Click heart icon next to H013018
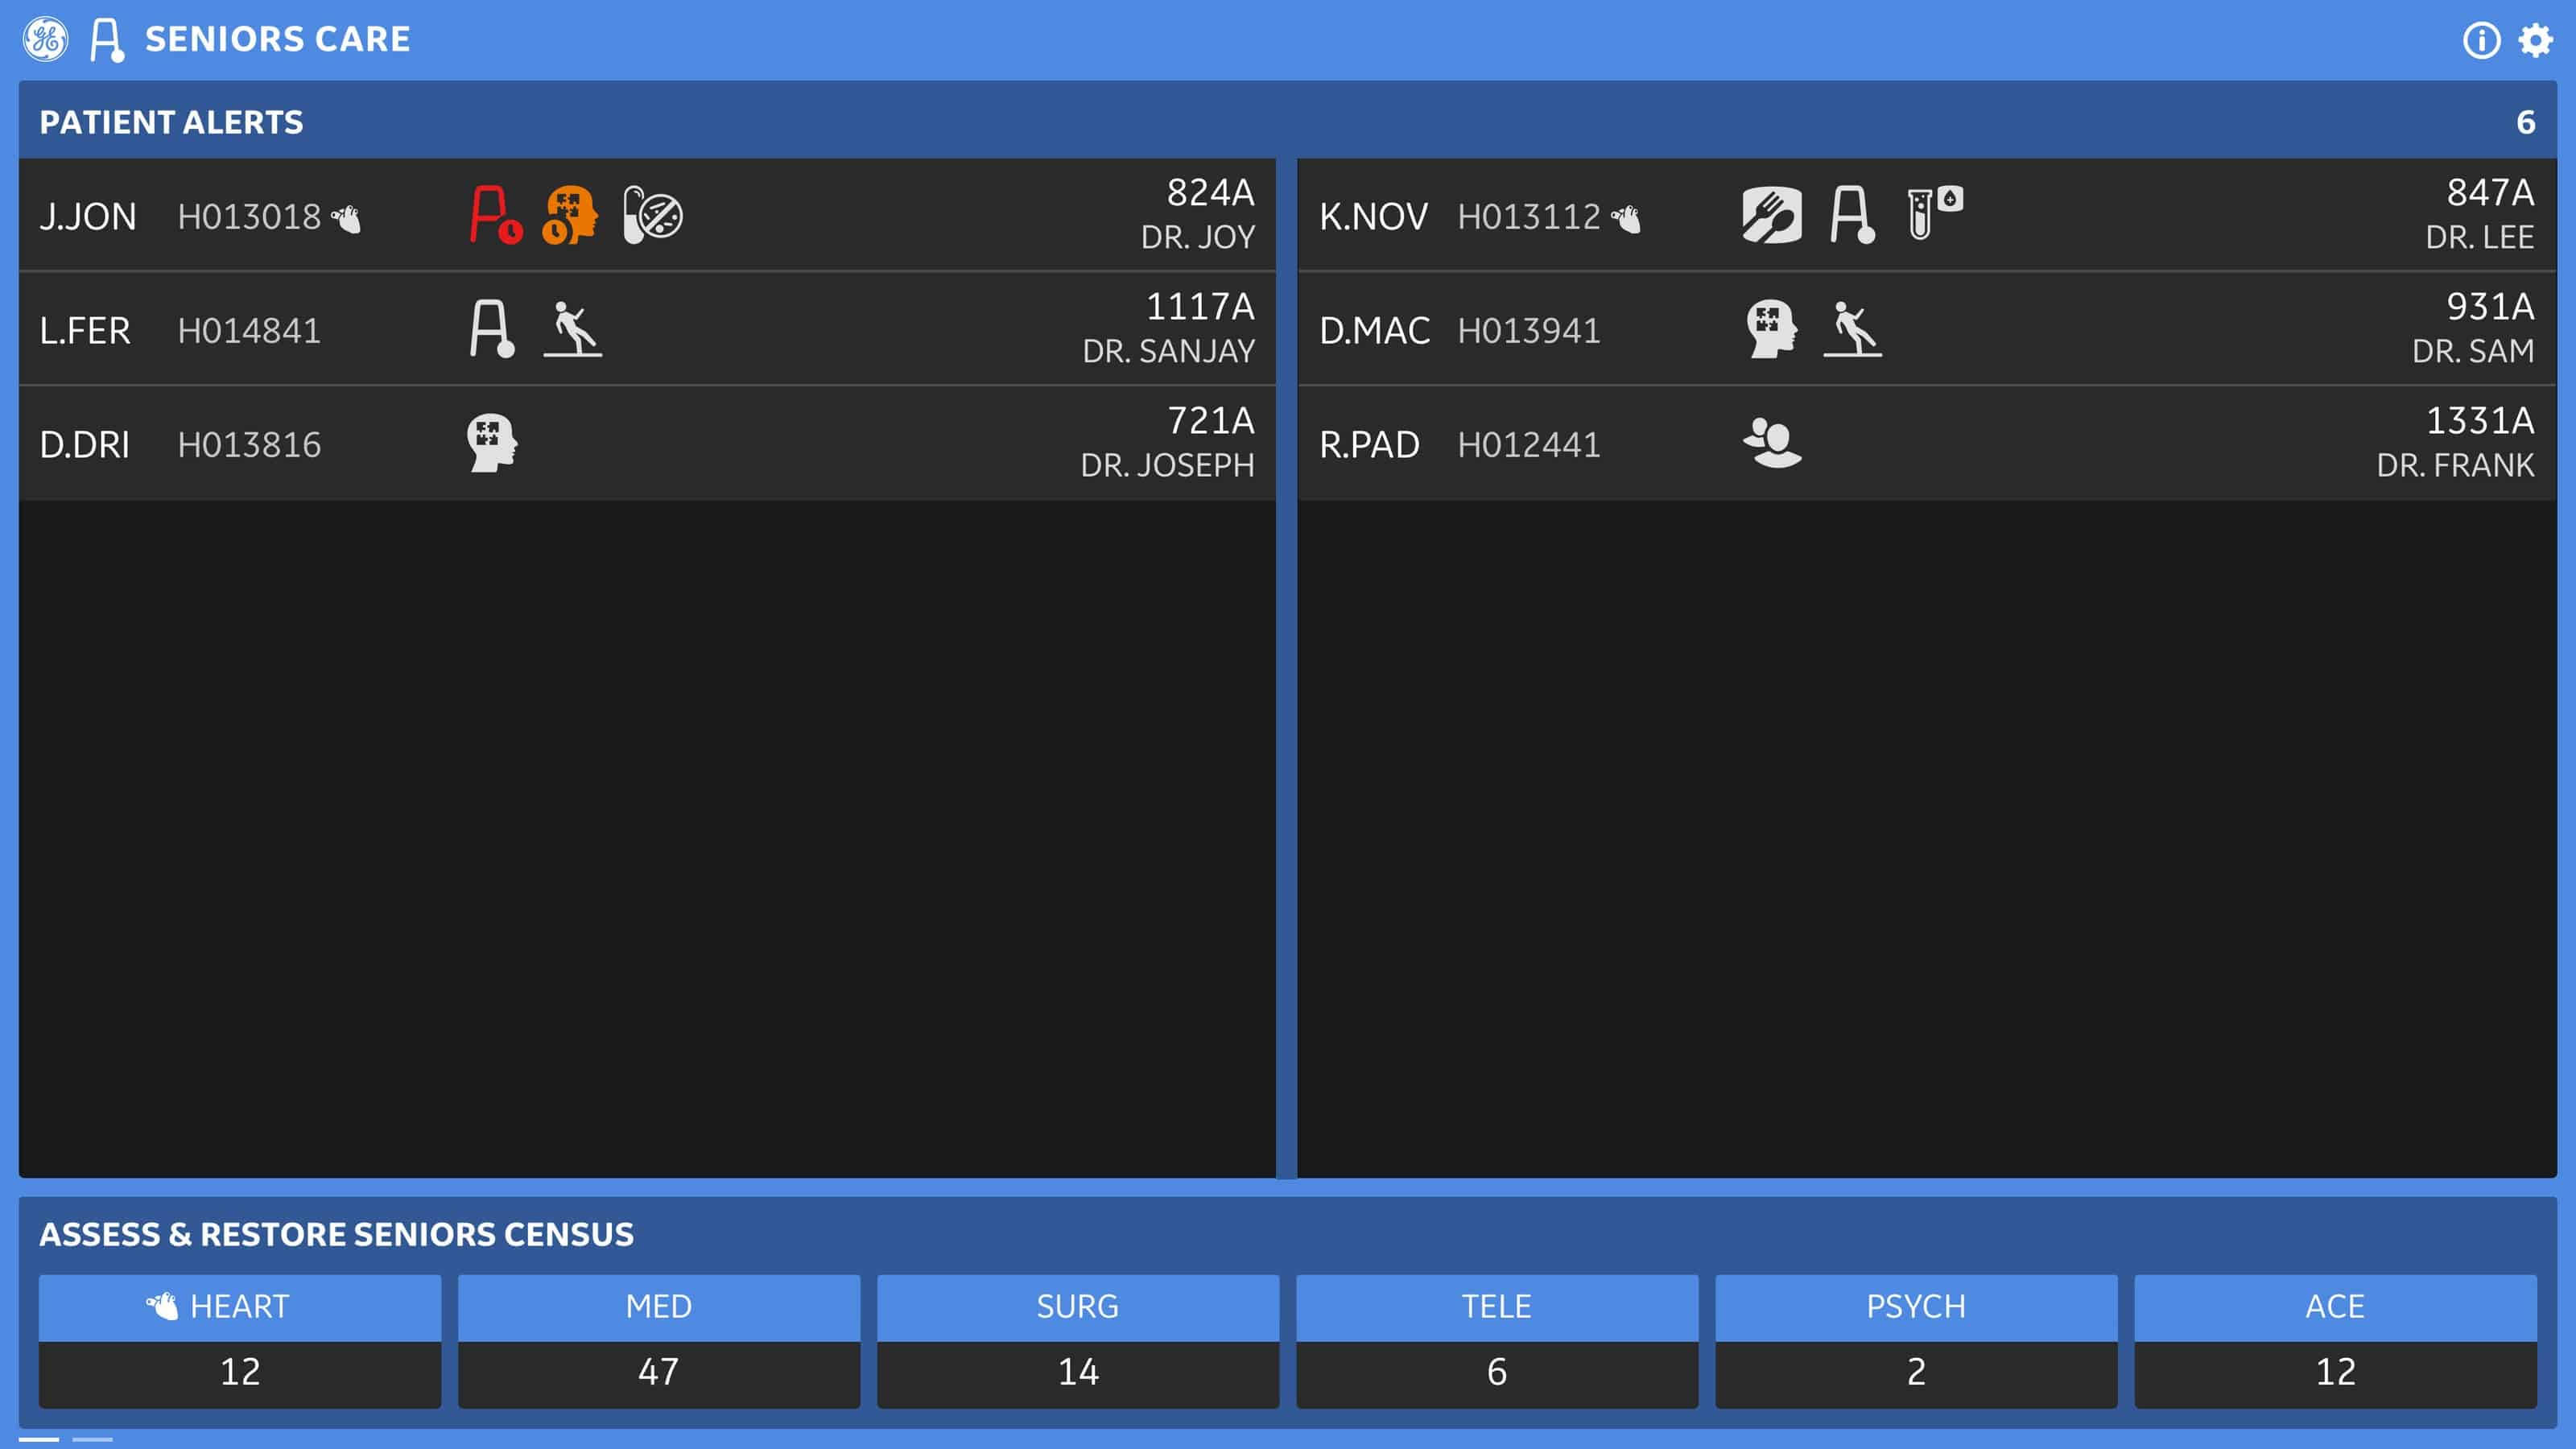2576x1449 pixels. [x=346, y=218]
